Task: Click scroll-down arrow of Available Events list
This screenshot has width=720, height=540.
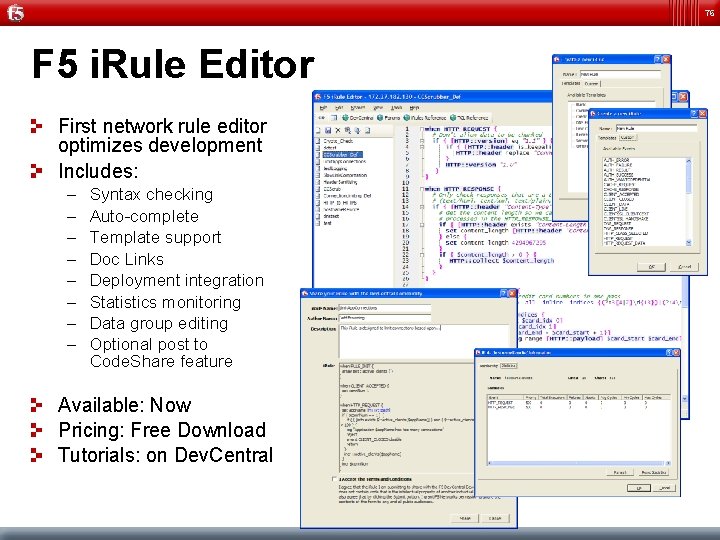Action: point(688,242)
